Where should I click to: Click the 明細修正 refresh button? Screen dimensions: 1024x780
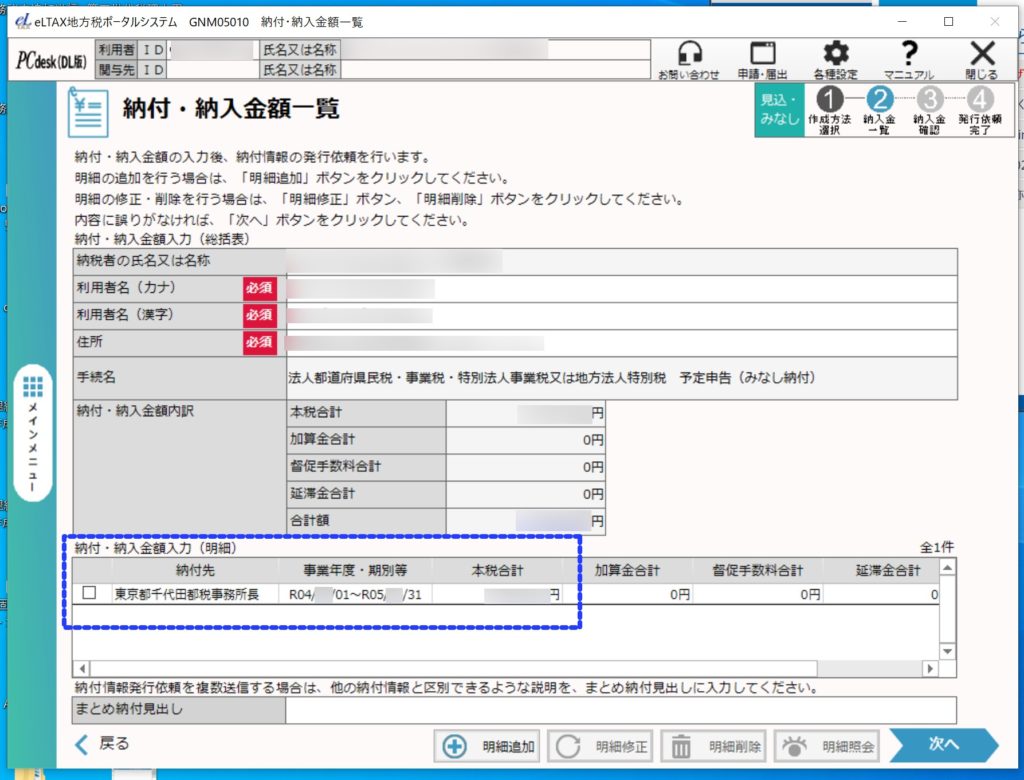pyautogui.click(x=602, y=746)
